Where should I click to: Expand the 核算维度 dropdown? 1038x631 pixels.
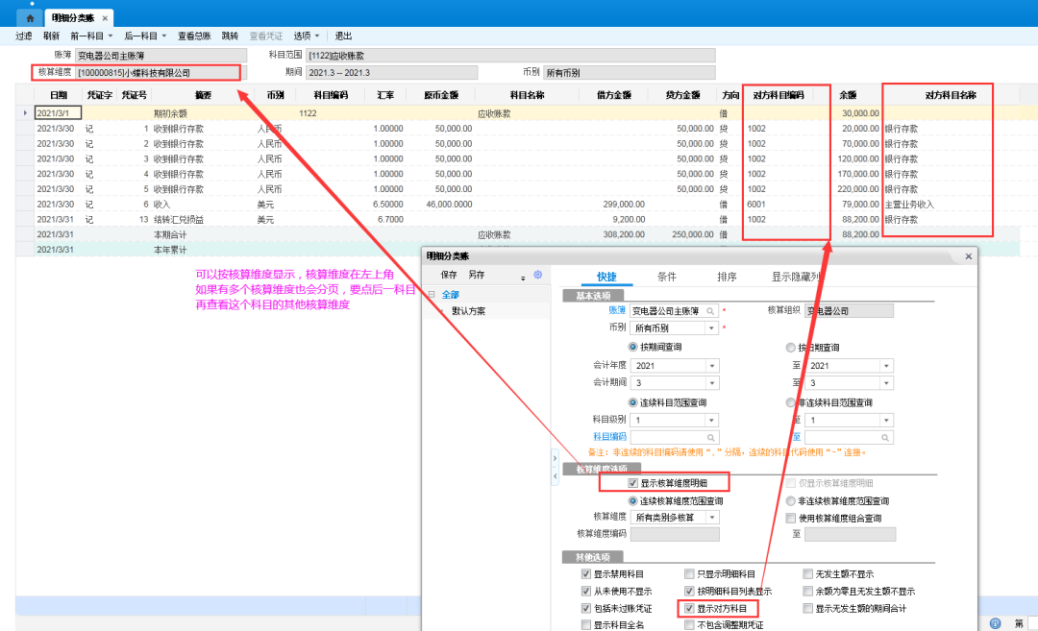[712, 517]
